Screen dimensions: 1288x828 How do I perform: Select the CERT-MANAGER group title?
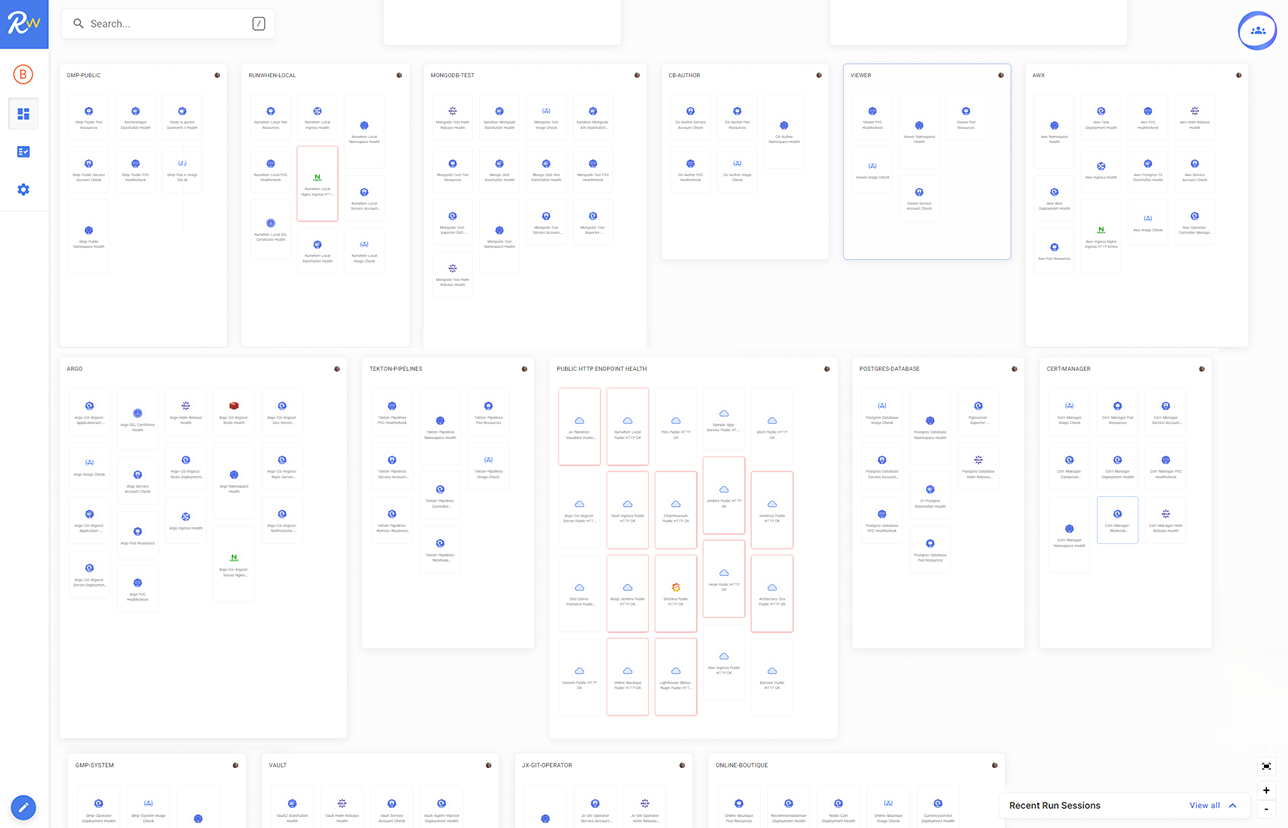point(1068,369)
